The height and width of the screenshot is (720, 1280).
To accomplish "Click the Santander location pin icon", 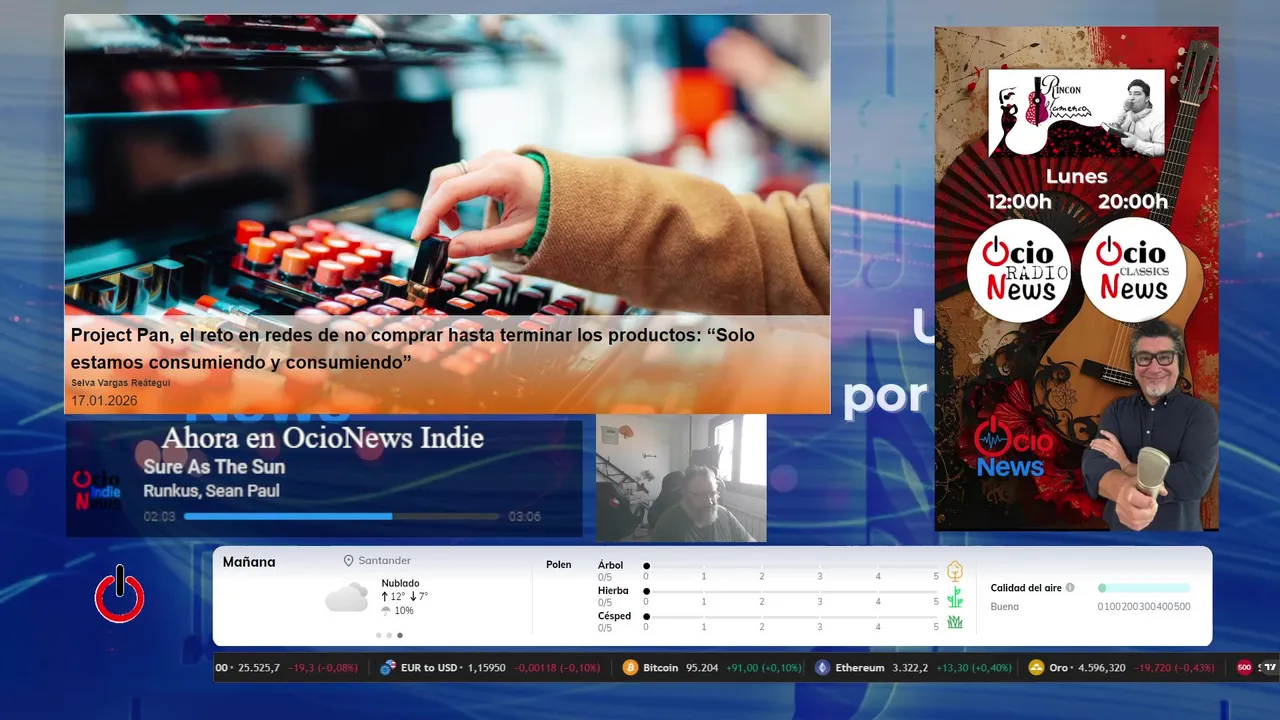I will click(349, 561).
